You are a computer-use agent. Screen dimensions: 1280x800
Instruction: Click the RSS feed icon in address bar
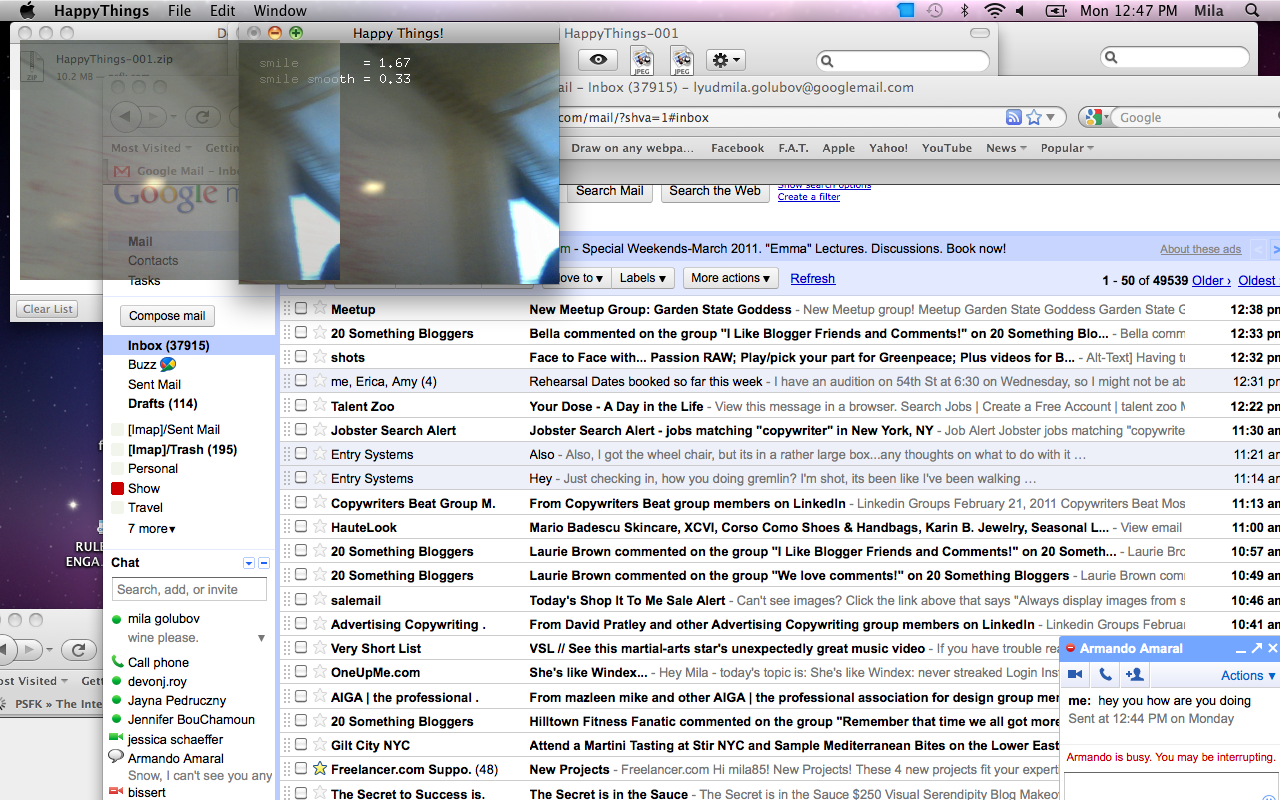pyautogui.click(x=1014, y=117)
